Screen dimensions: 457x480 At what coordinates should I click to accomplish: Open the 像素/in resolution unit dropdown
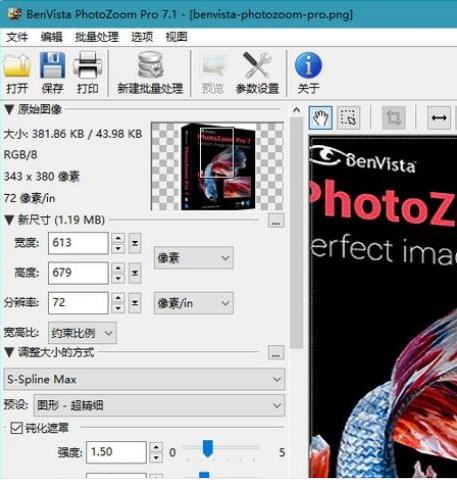click(193, 303)
